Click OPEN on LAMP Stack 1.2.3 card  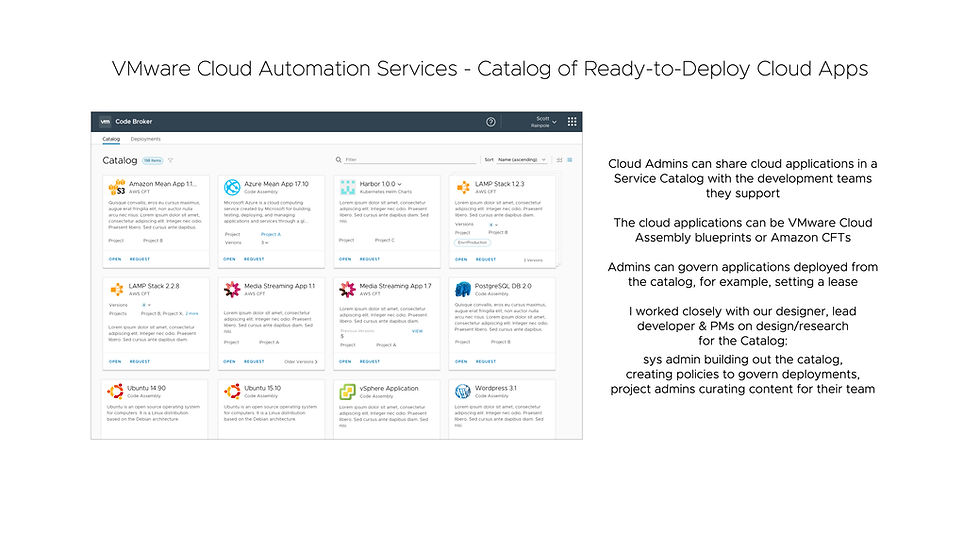click(x=461, y=259)
